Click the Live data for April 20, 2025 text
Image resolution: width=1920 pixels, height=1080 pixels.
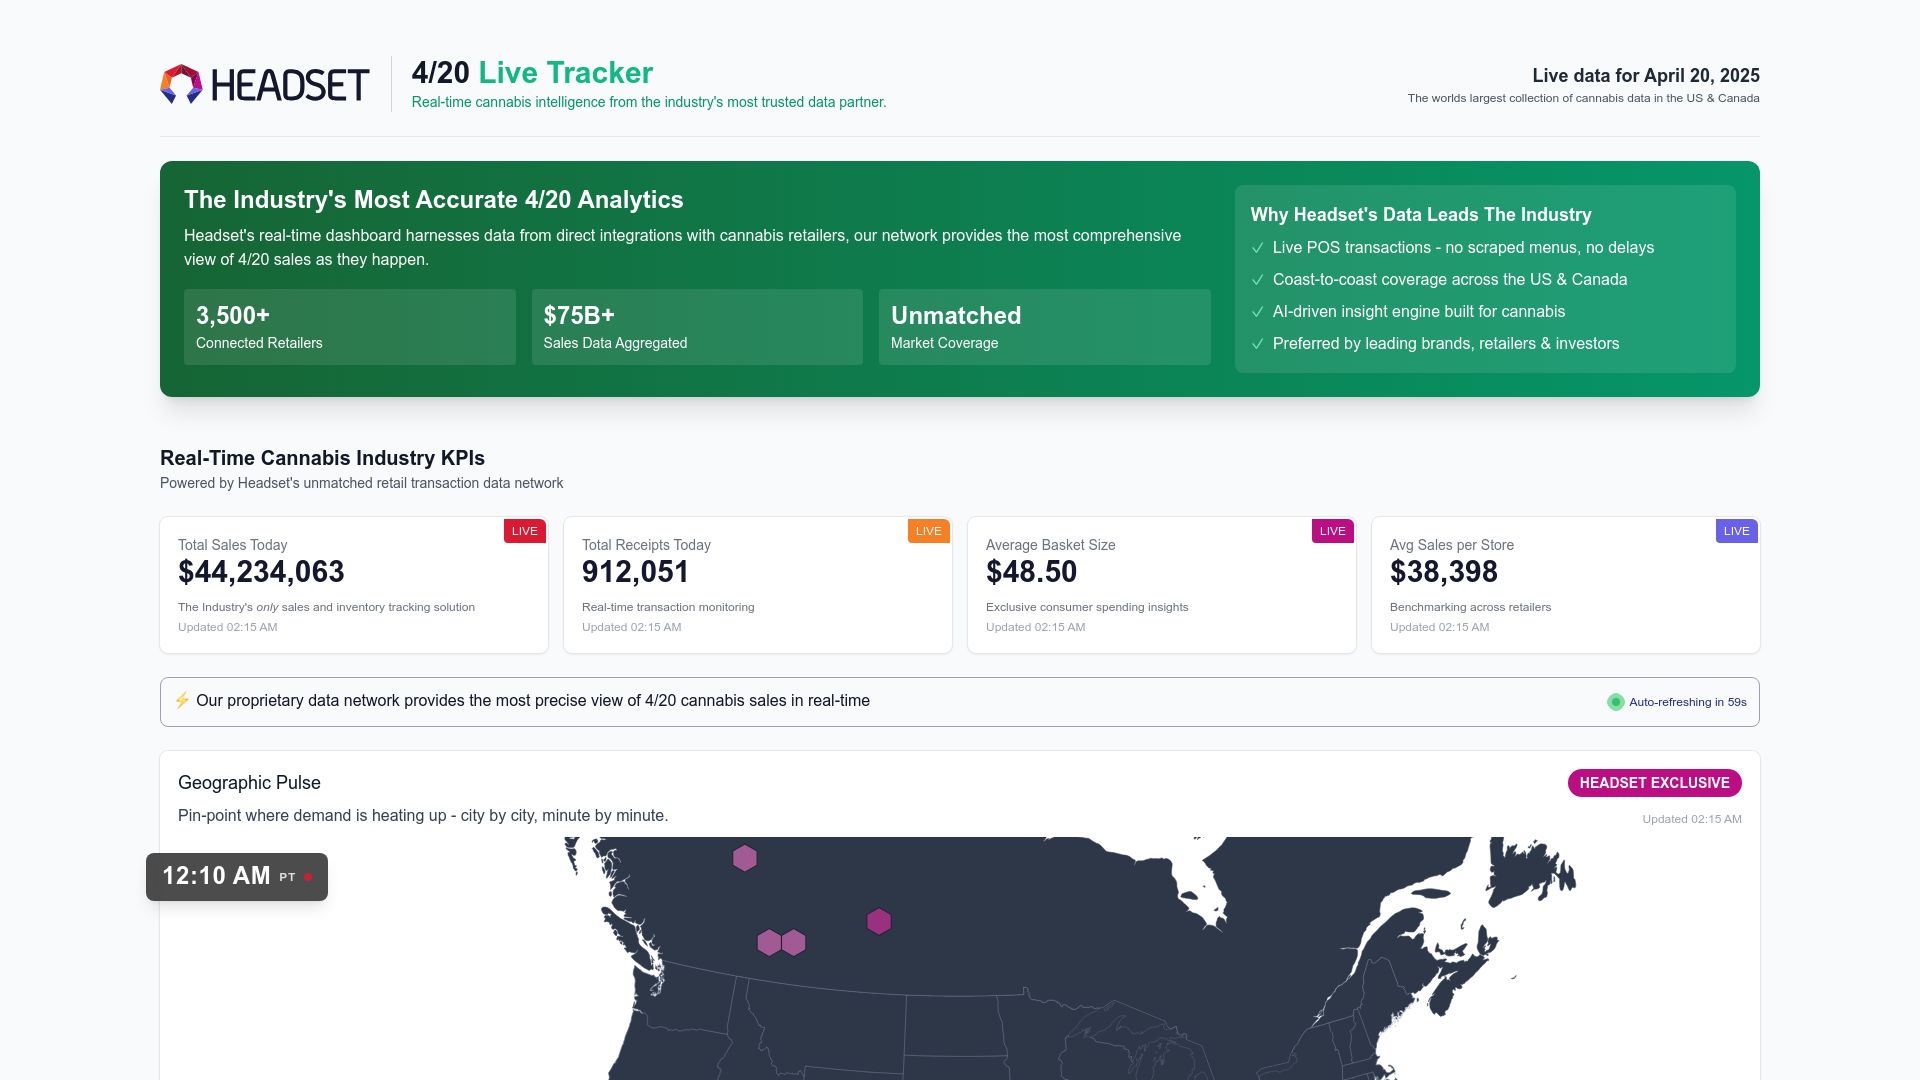coord(1646,76)
